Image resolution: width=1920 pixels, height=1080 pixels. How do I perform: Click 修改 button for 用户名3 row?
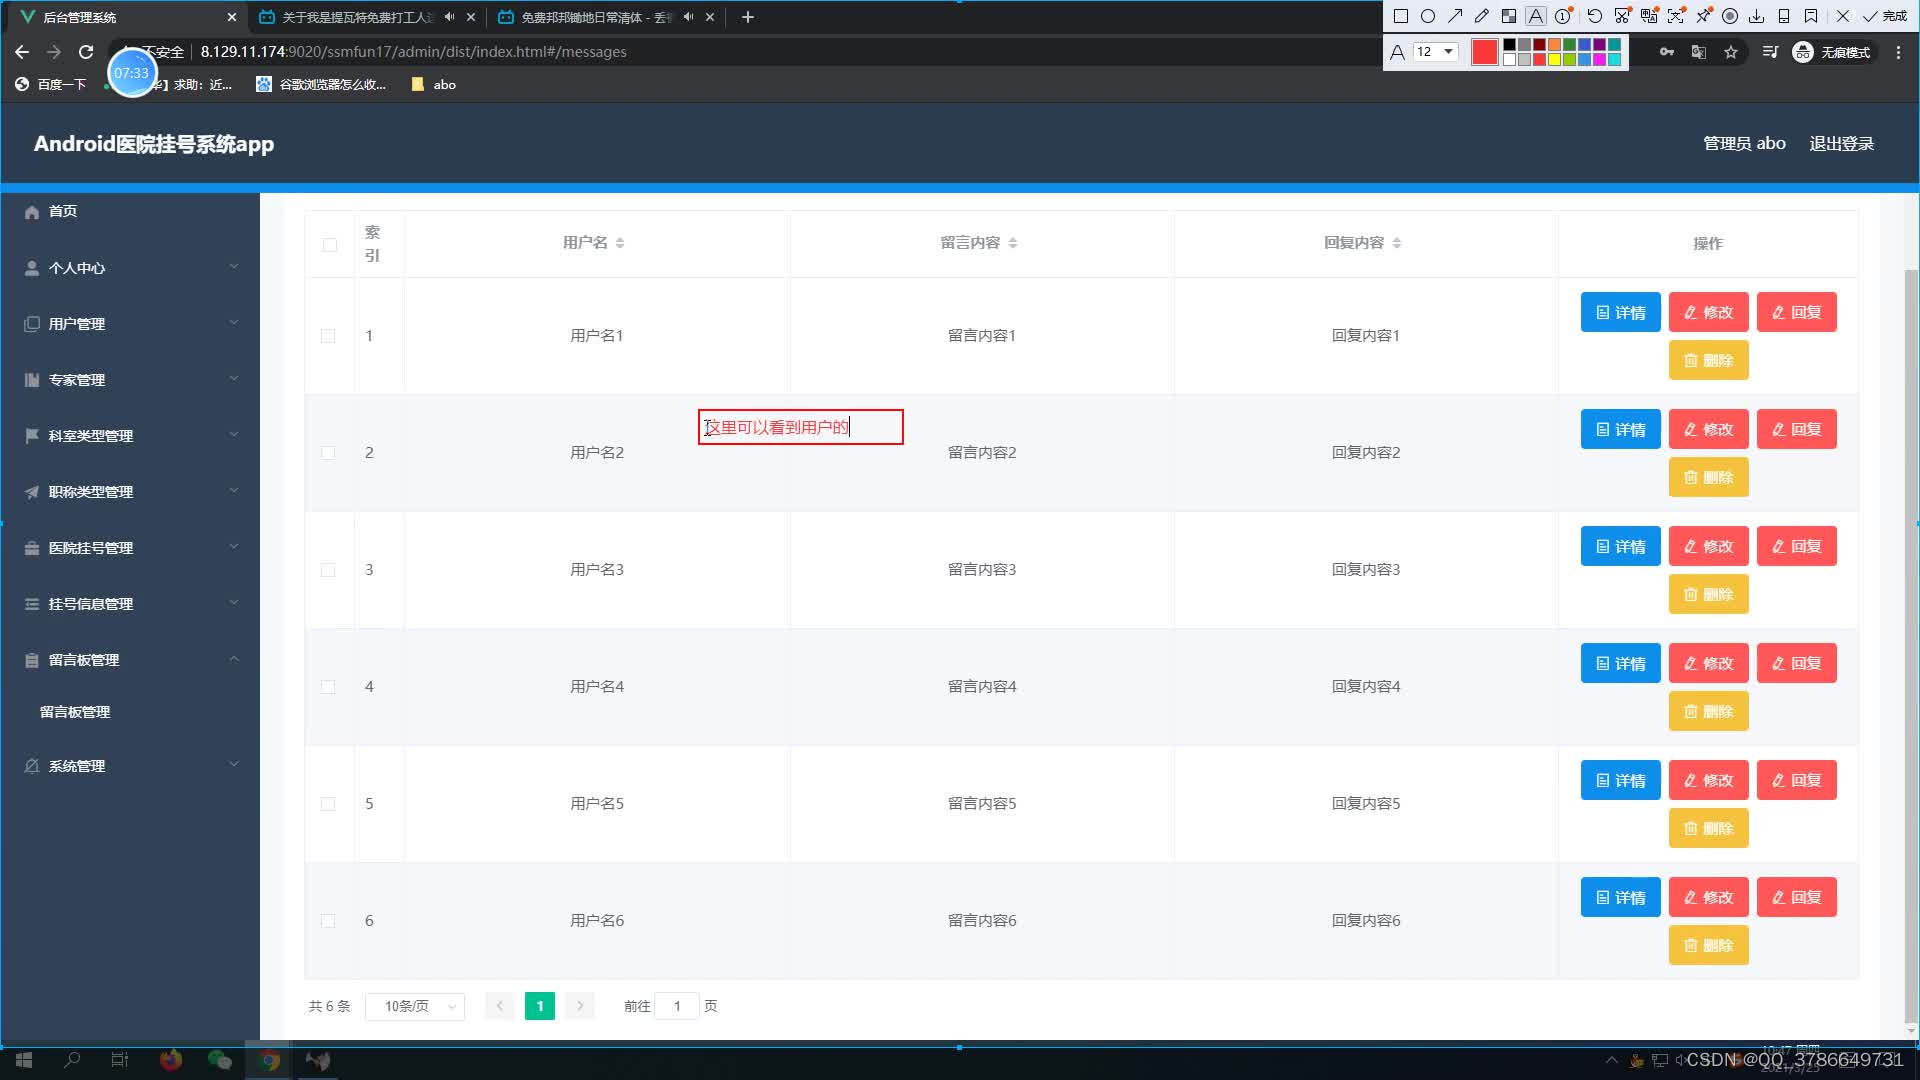pyautogui.click(x=1709, y=546)
